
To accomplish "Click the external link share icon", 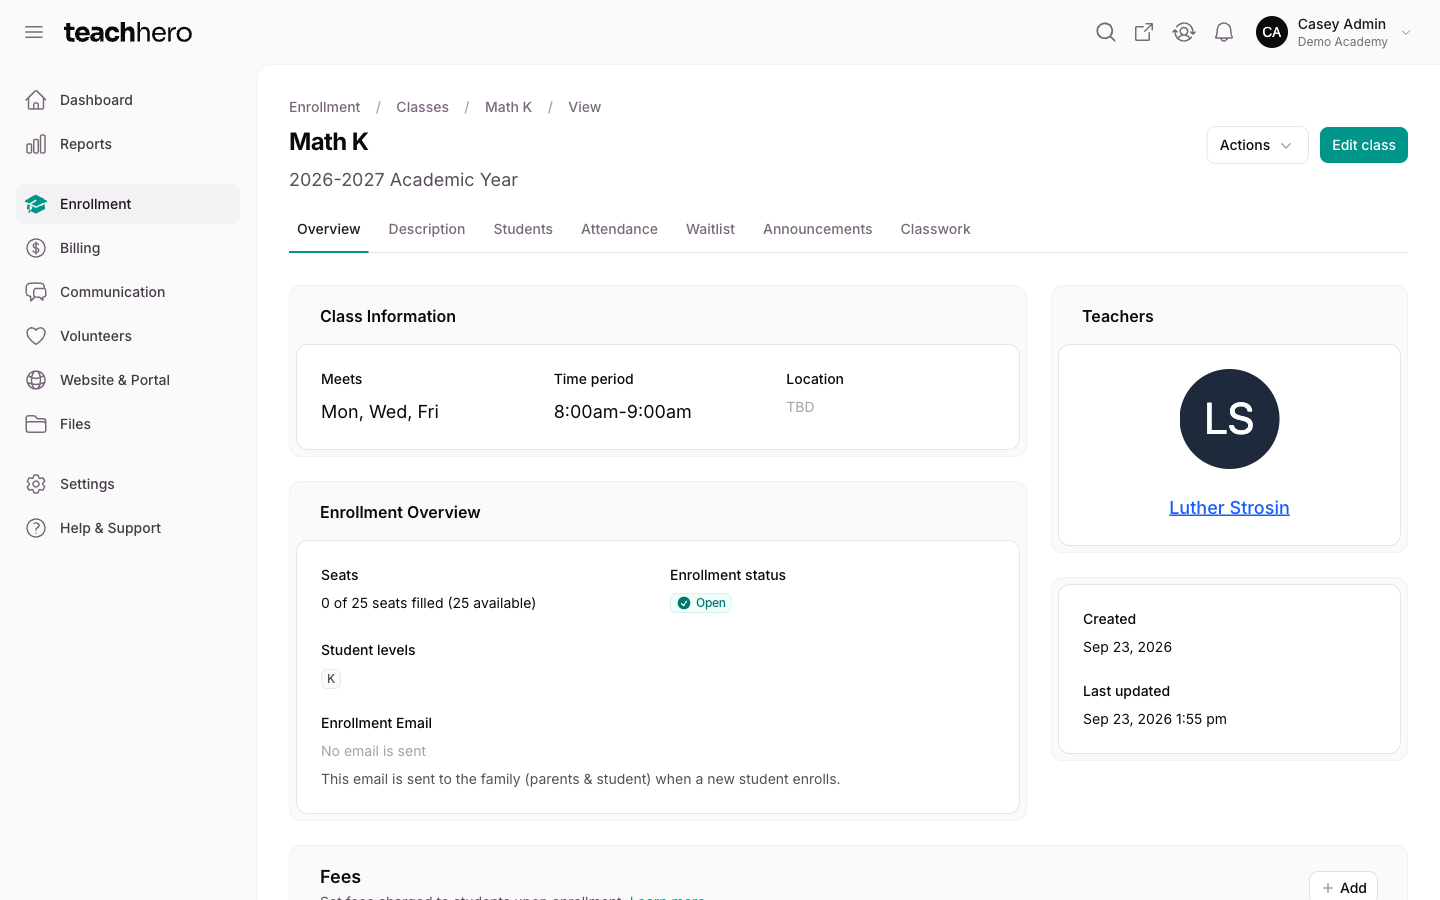I will pyautogui.click(x=1144, y=32).
